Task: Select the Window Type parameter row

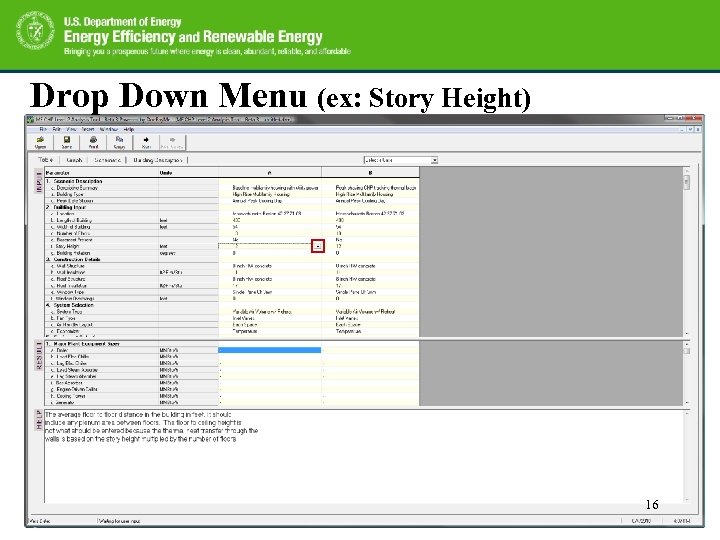Action: [x=101, y=292]
